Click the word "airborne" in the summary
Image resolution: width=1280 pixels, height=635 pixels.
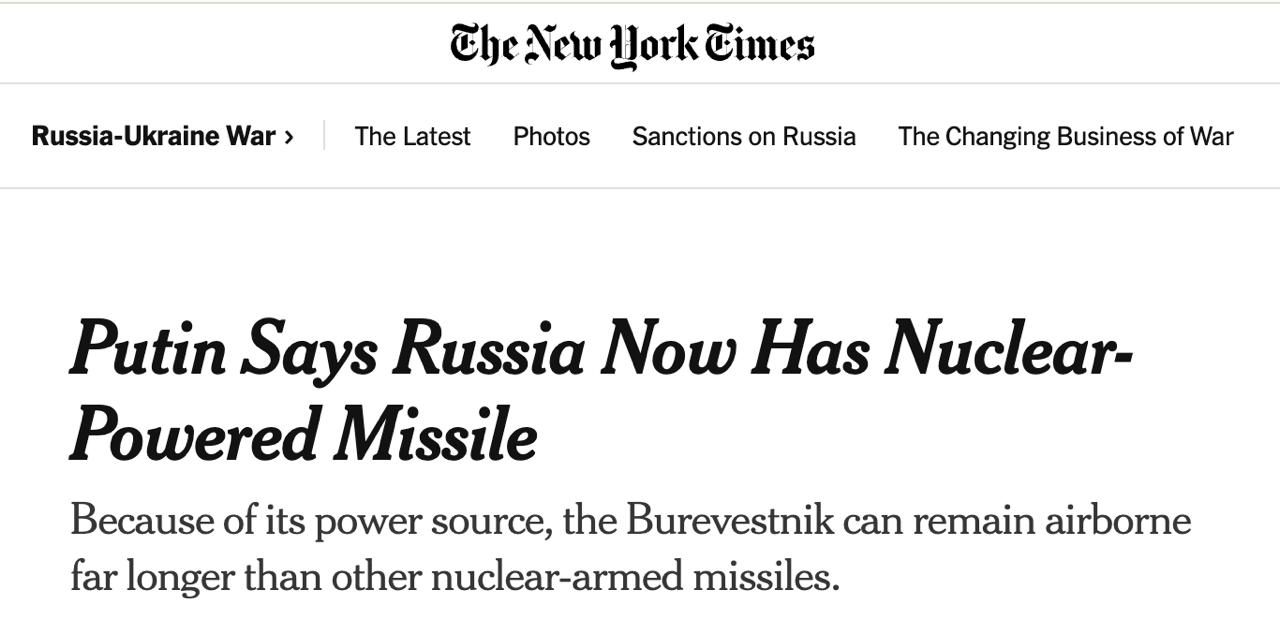(1118, 520)
